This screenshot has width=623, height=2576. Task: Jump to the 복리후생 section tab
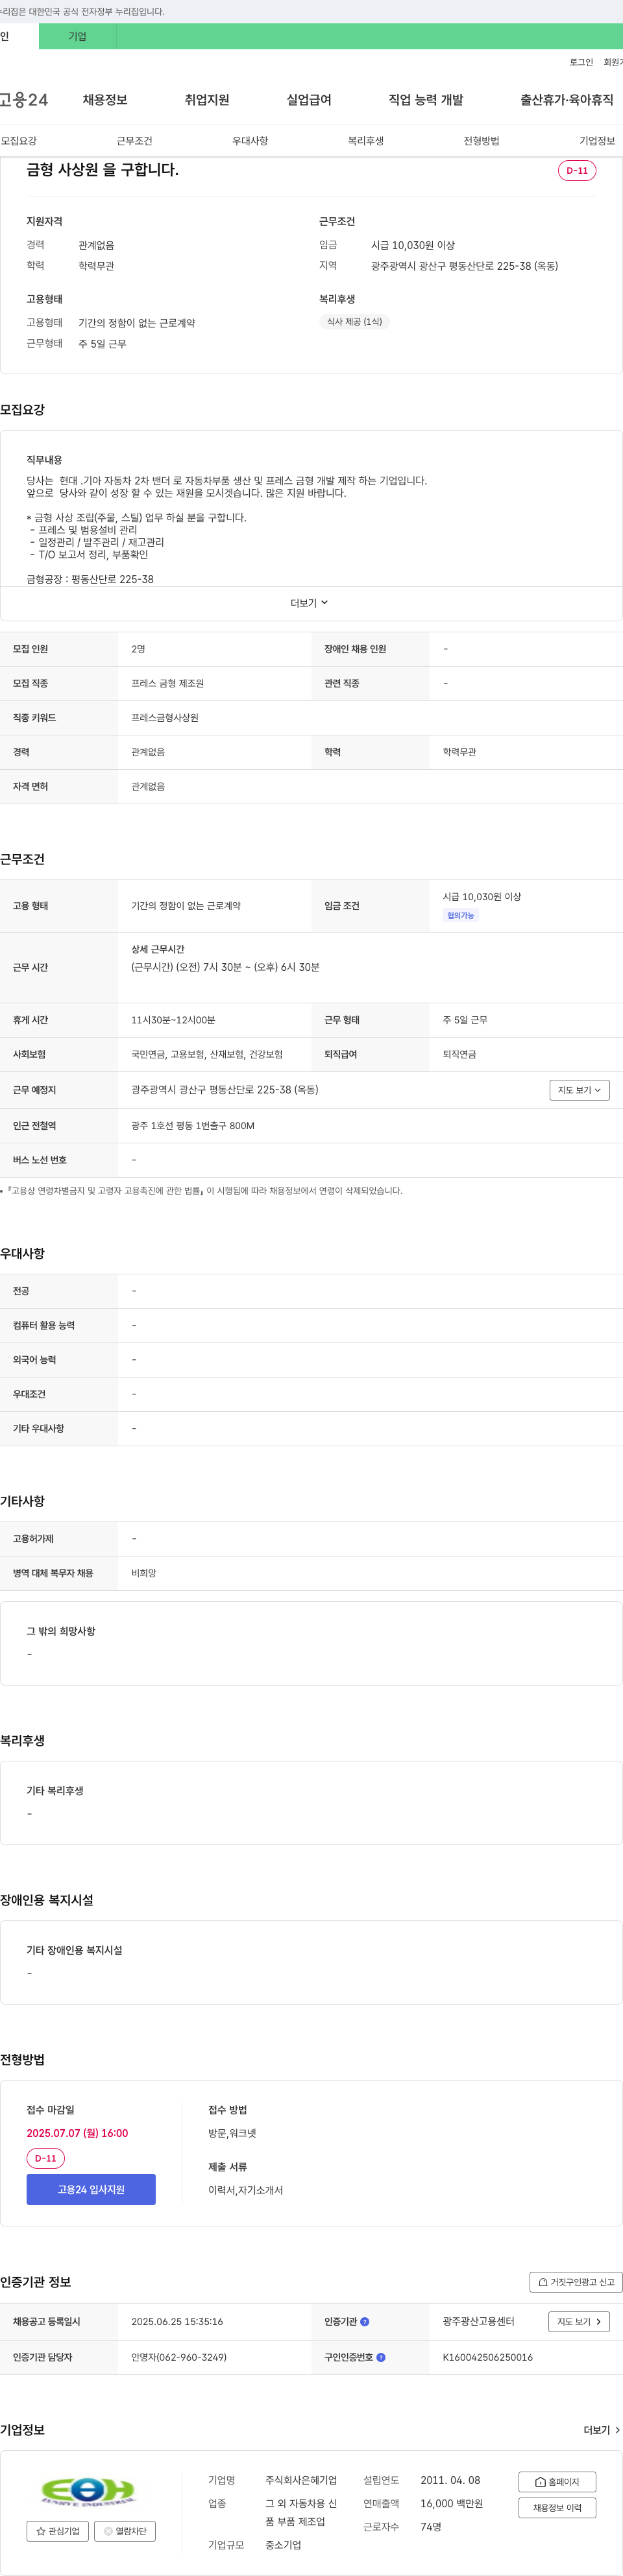(x=366, y=141)
